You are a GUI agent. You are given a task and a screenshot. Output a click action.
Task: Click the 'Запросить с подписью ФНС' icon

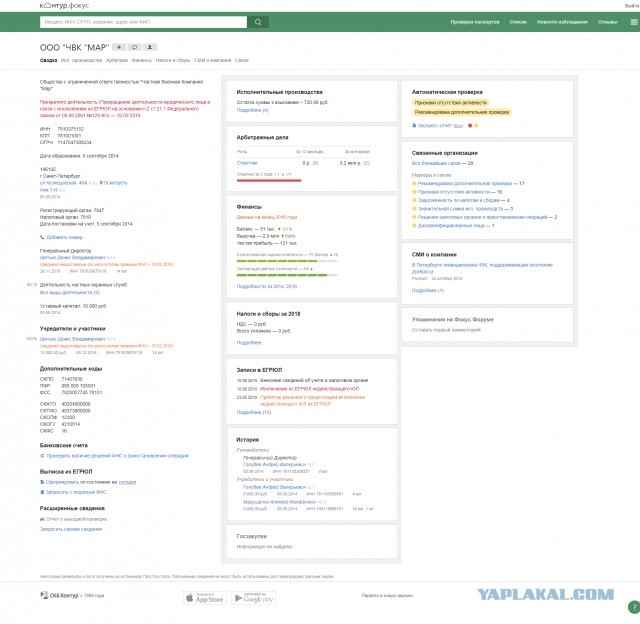click(42, 492)
